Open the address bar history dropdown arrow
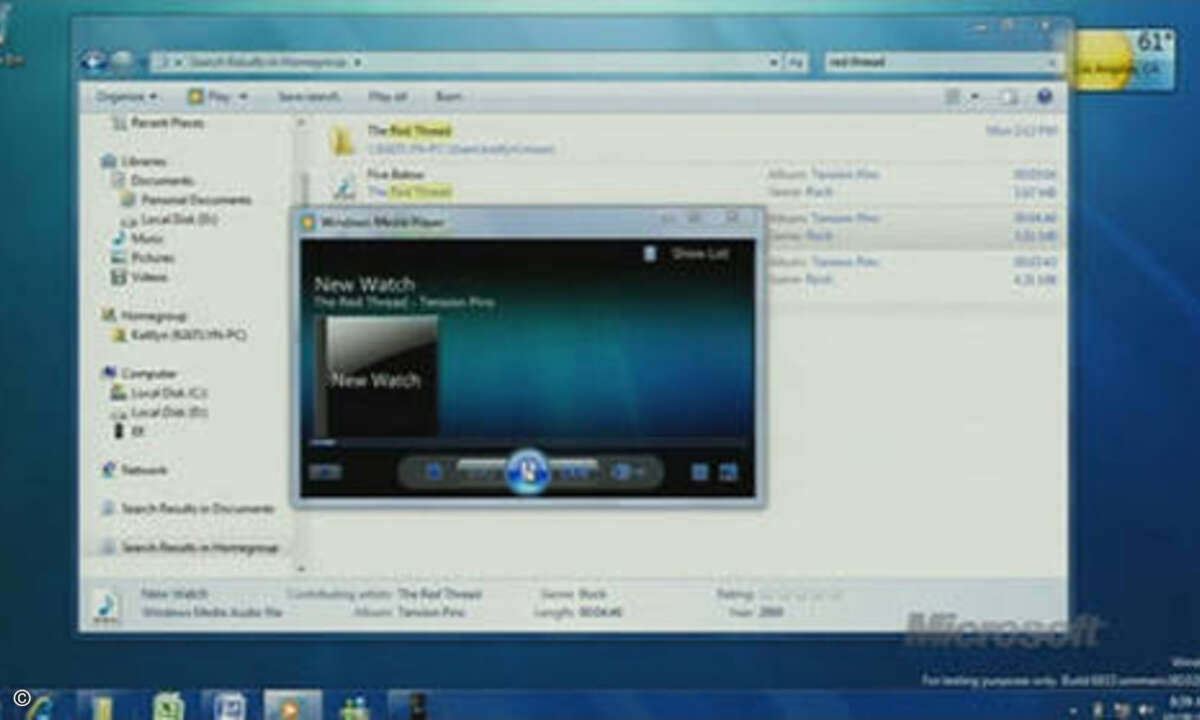 coord(773,62)
